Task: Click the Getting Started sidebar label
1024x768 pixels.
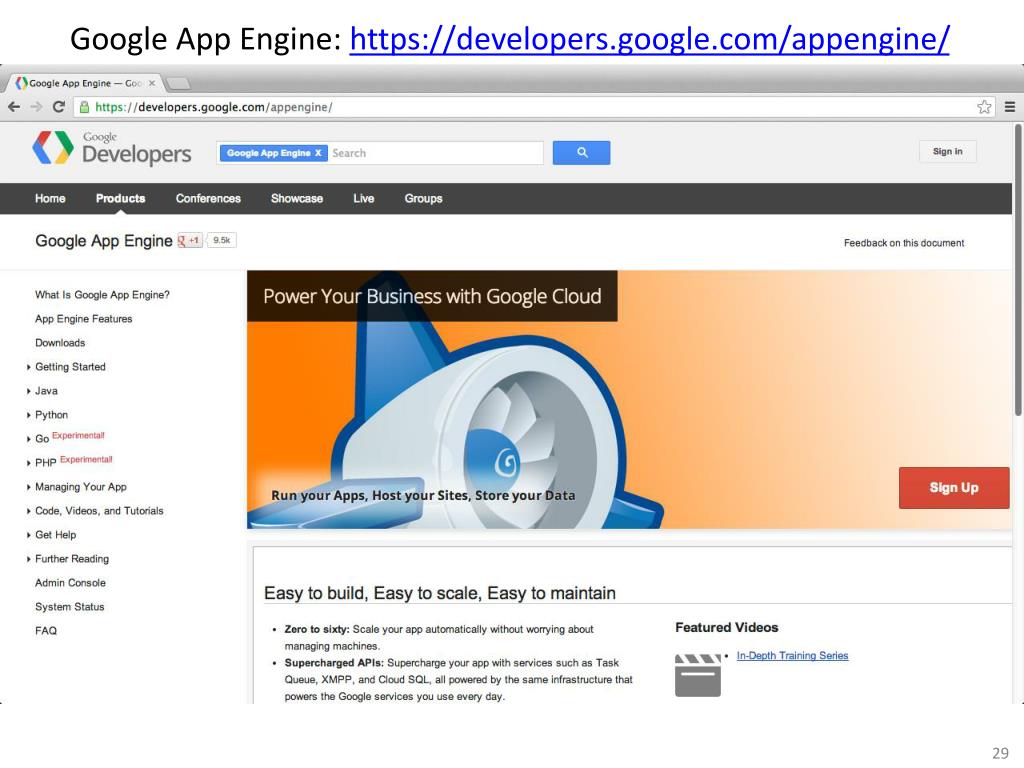Action: 71,367
